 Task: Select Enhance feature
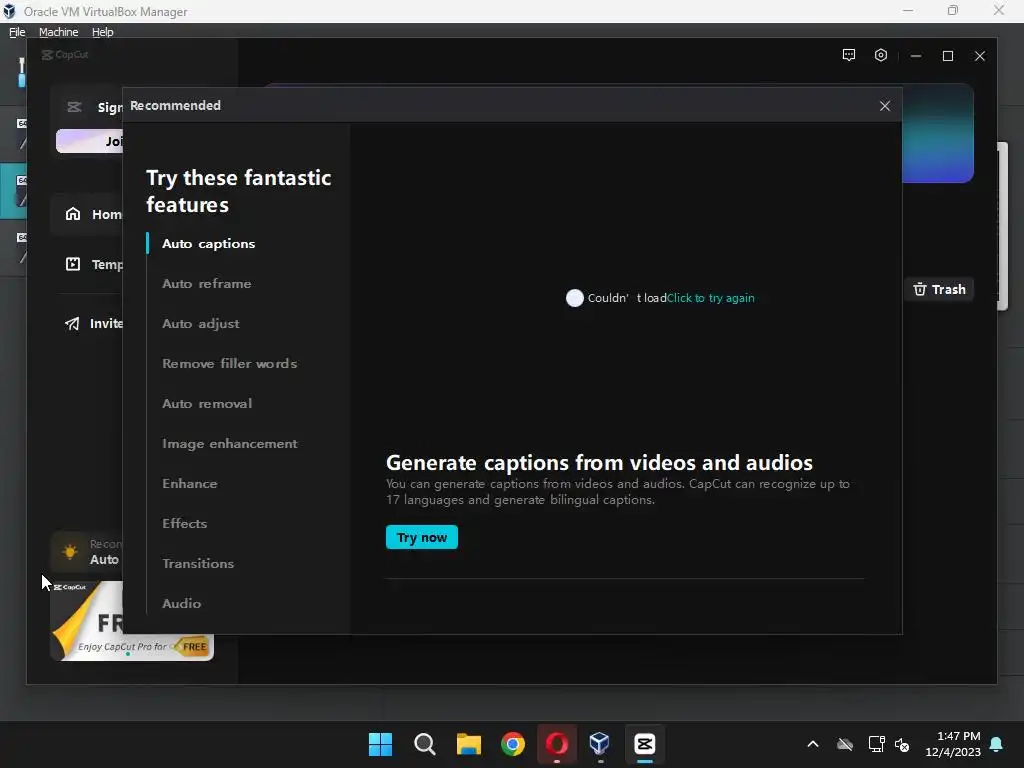tap(189, 483)
